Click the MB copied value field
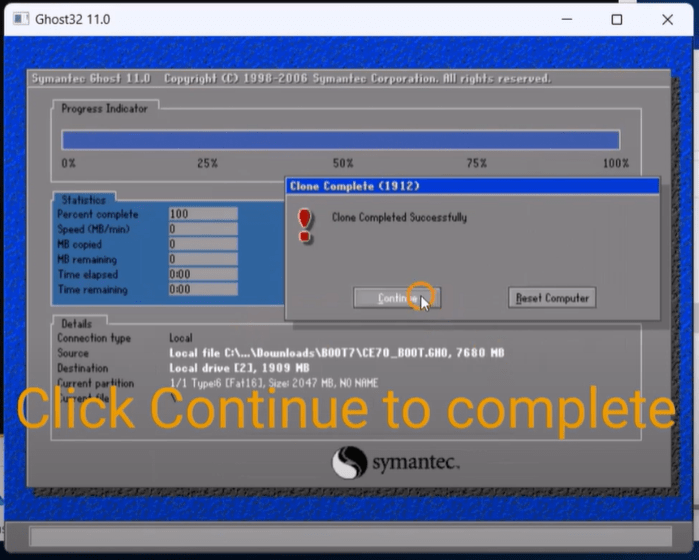The height and width of the screenshot is (560, 699). [202, 244]
